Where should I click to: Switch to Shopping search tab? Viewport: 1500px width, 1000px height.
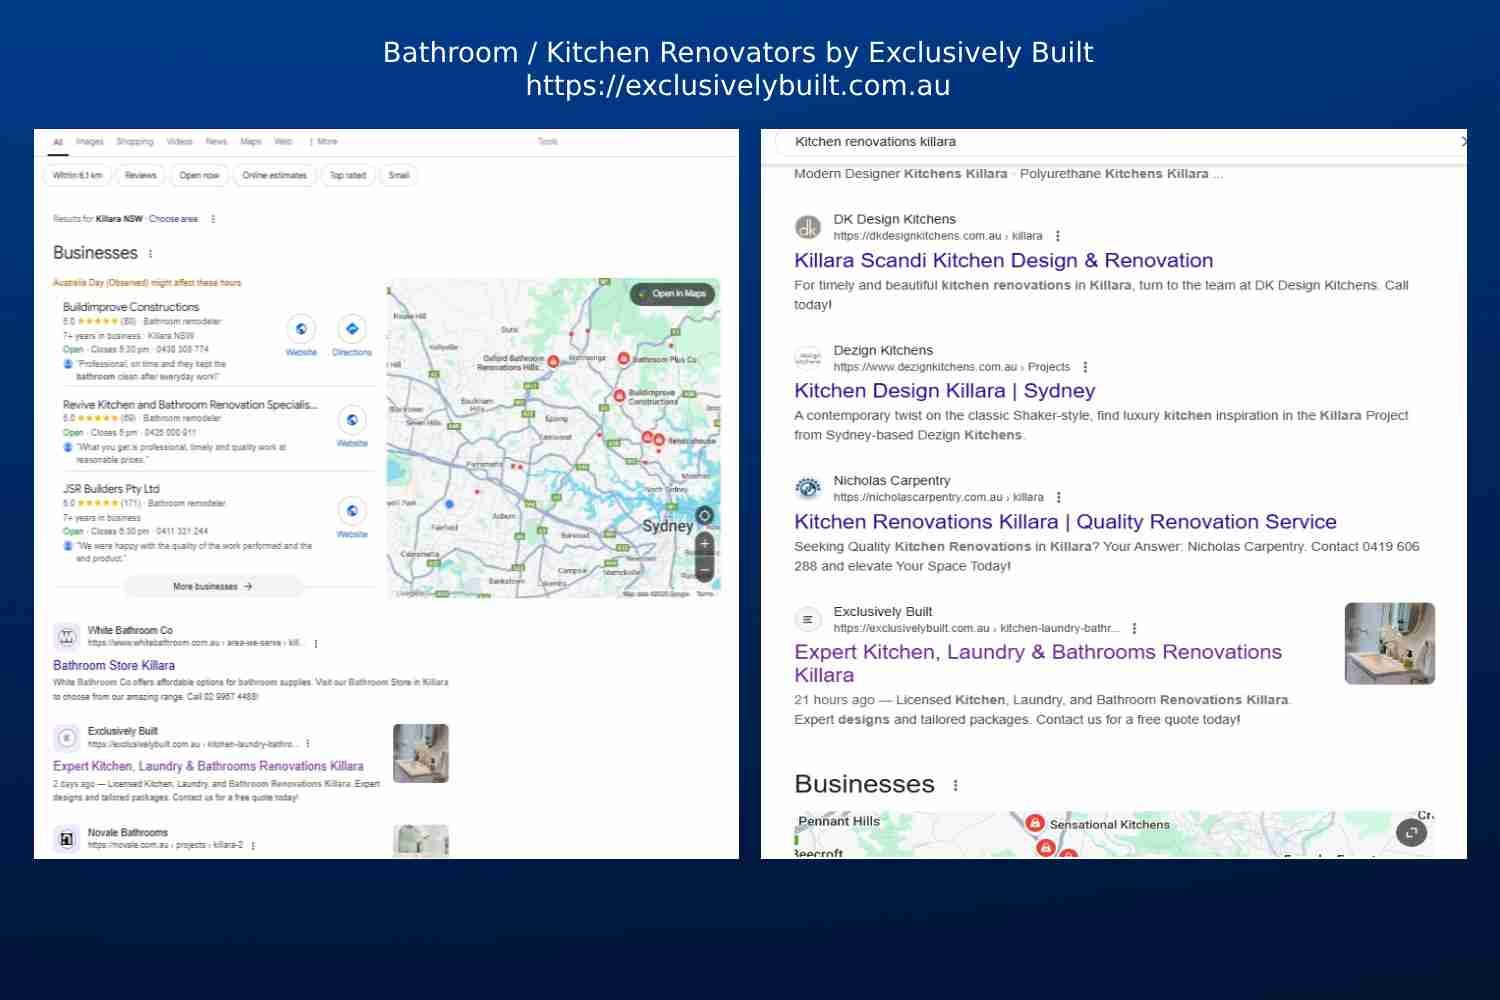click(135, 142)
